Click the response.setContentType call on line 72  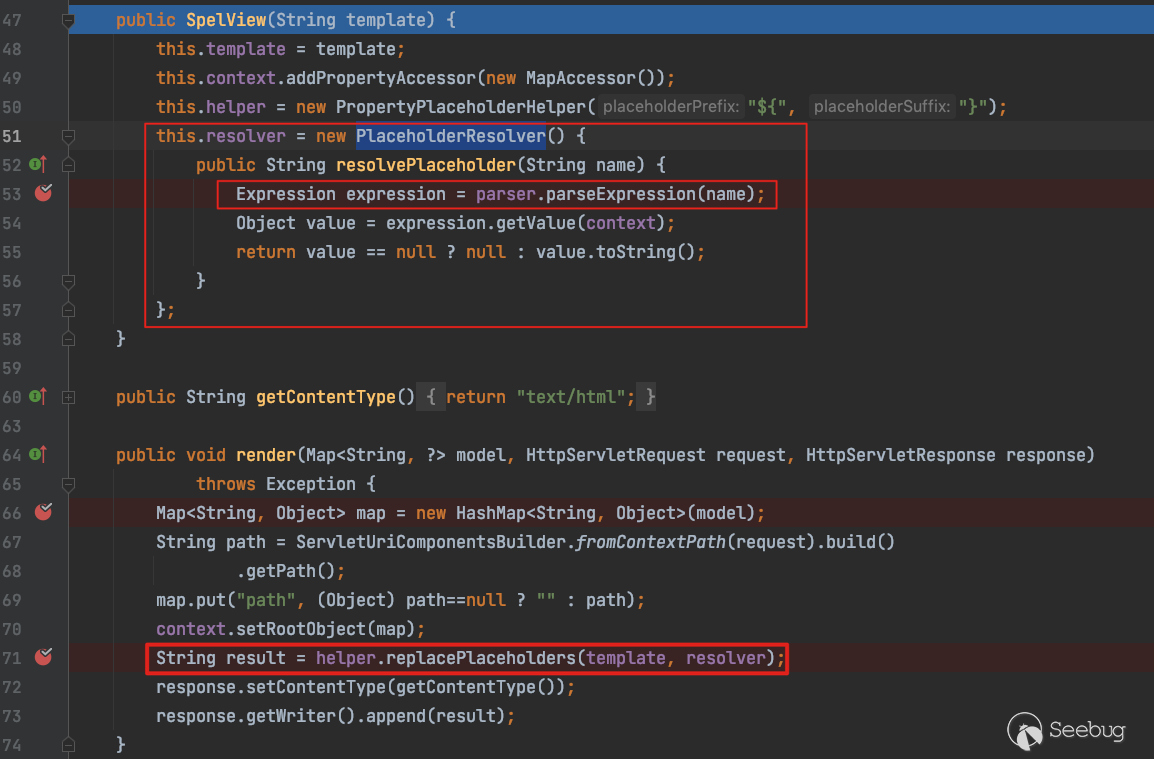[x=271, y=687]
